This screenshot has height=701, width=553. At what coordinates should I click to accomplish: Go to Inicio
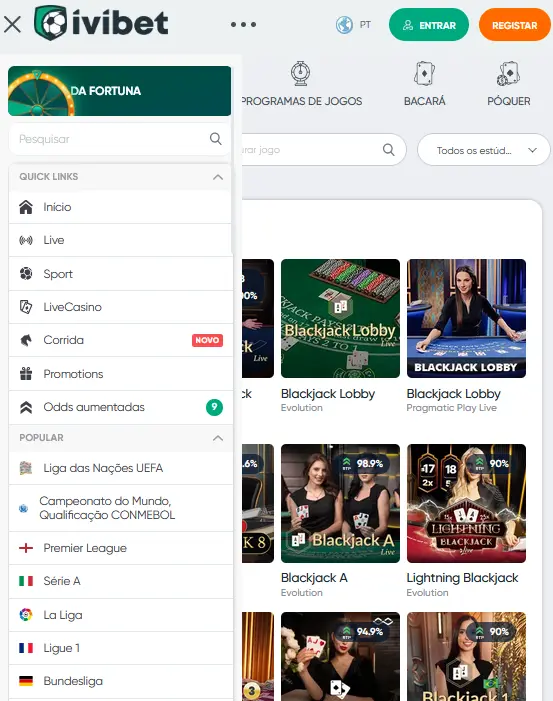click(121, 207)
